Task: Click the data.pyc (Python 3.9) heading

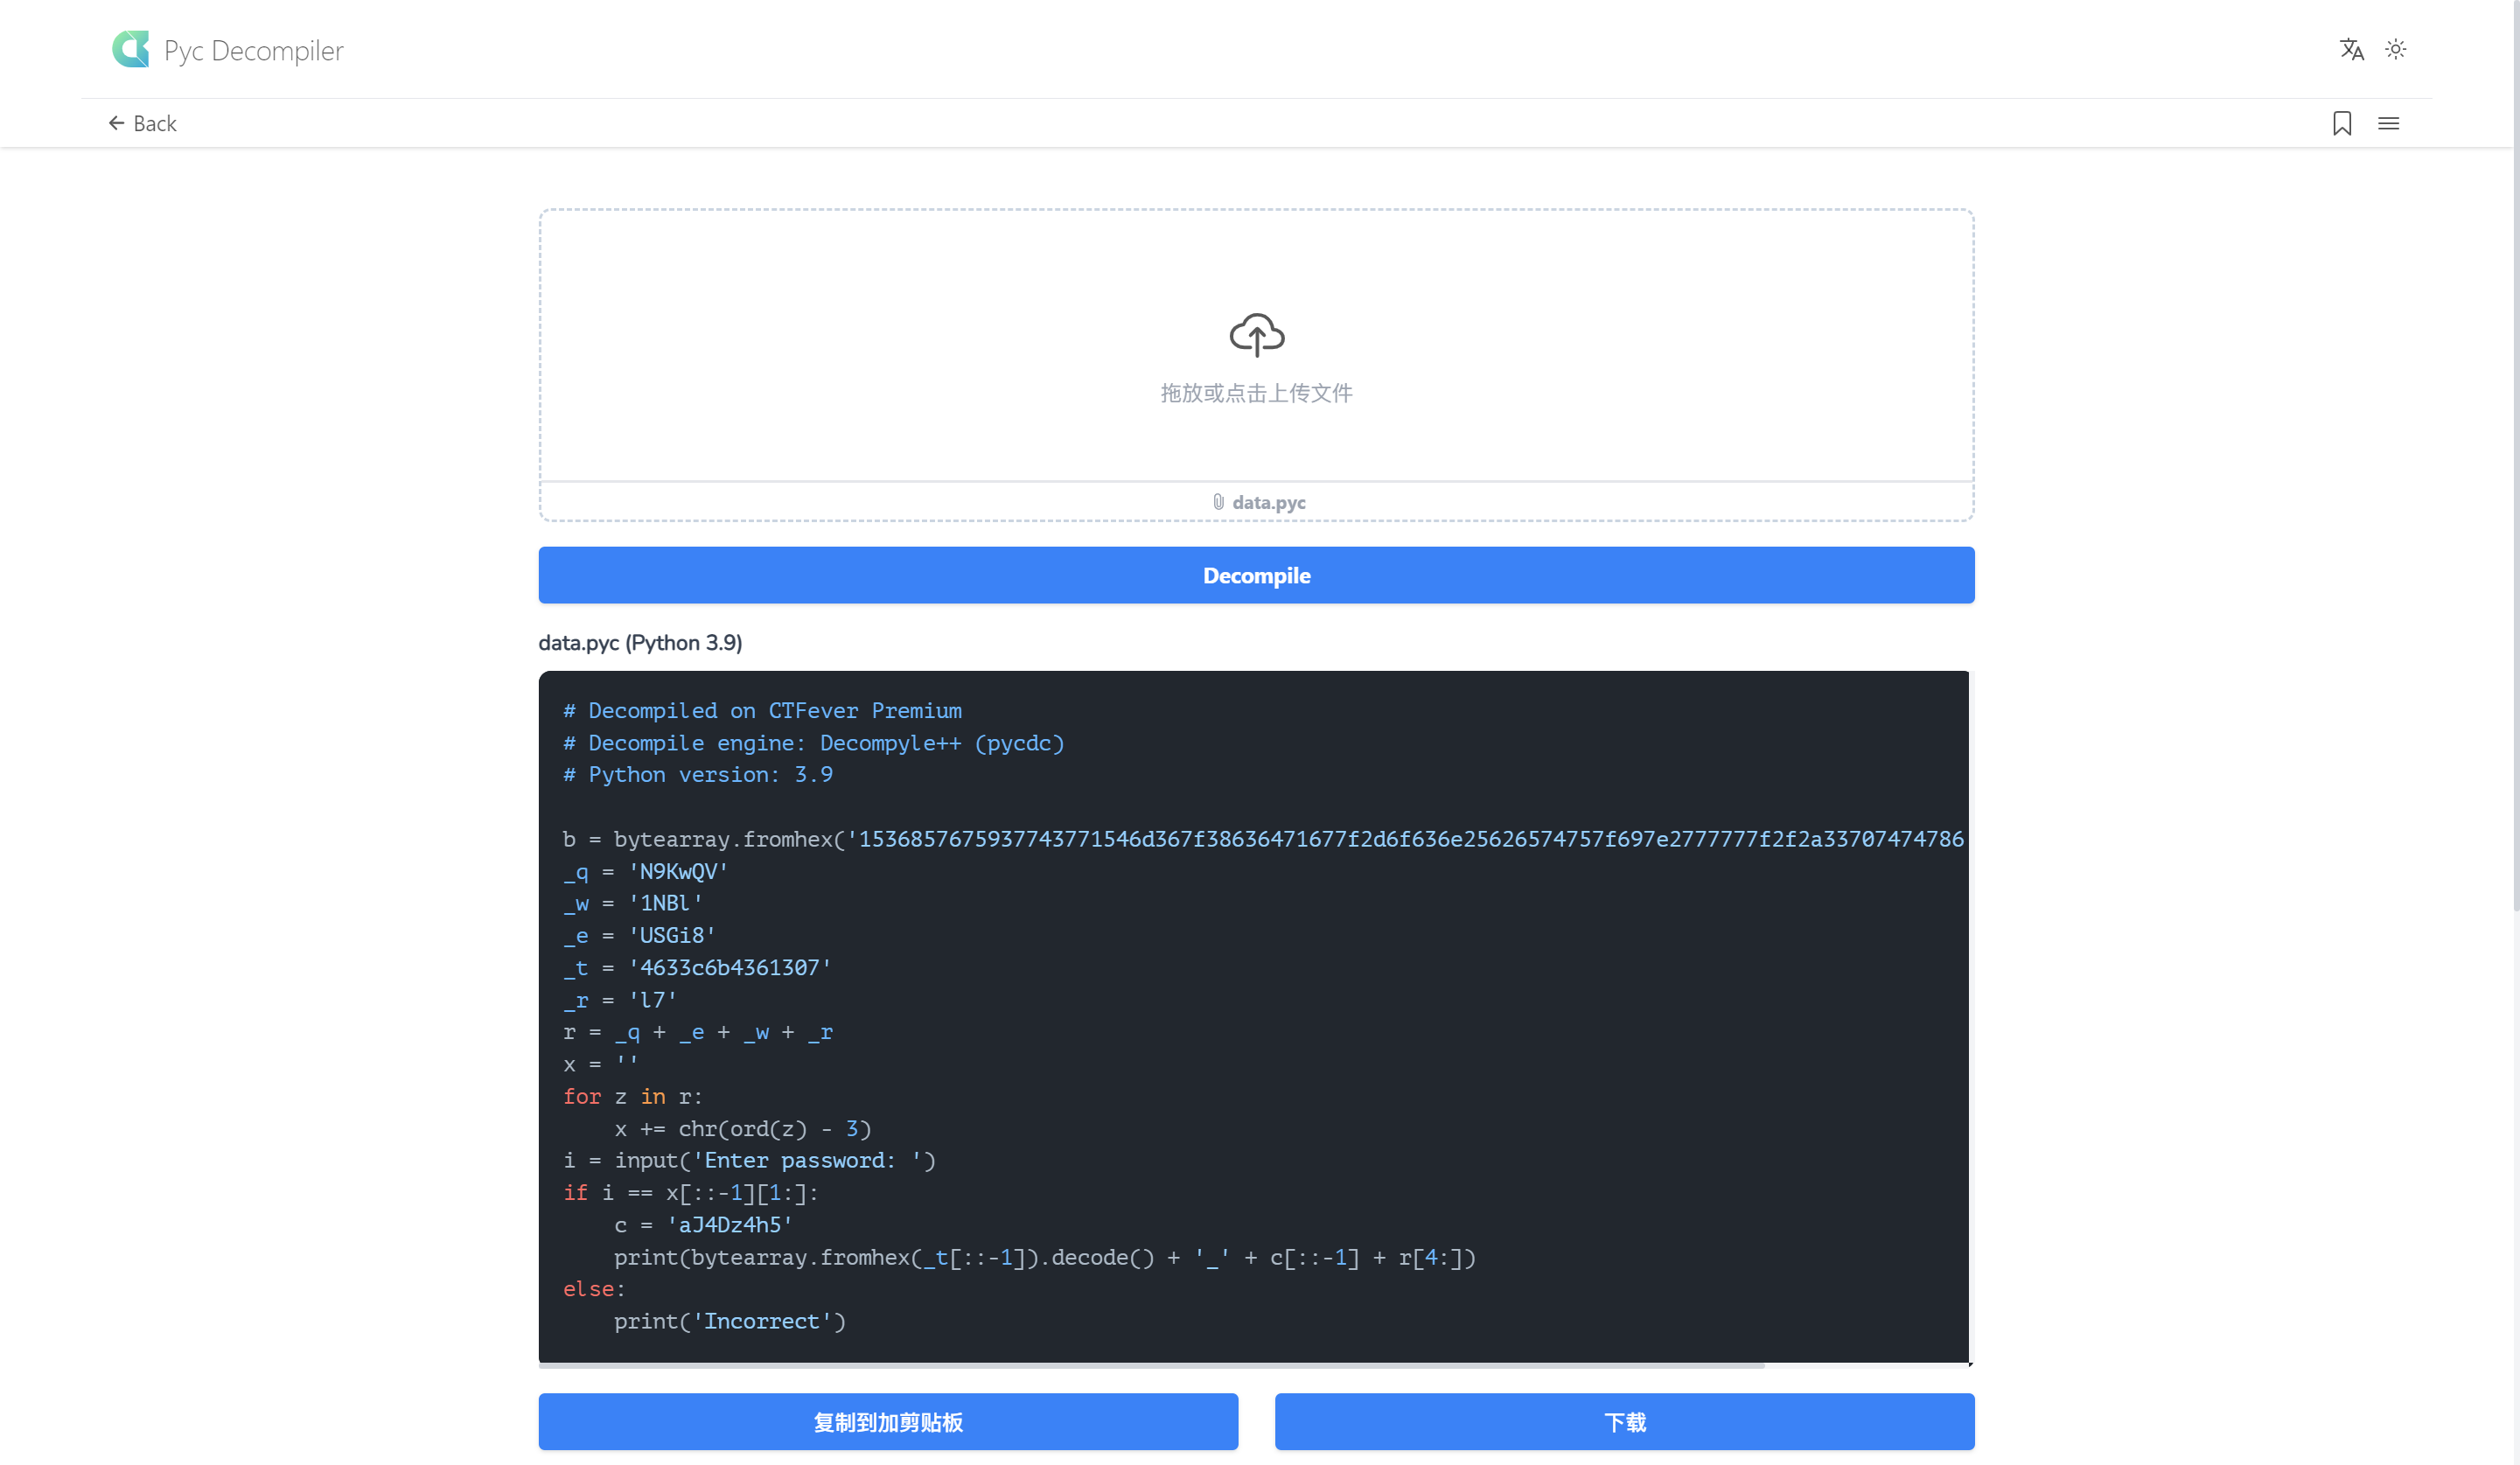Action: tap(640, 643)
